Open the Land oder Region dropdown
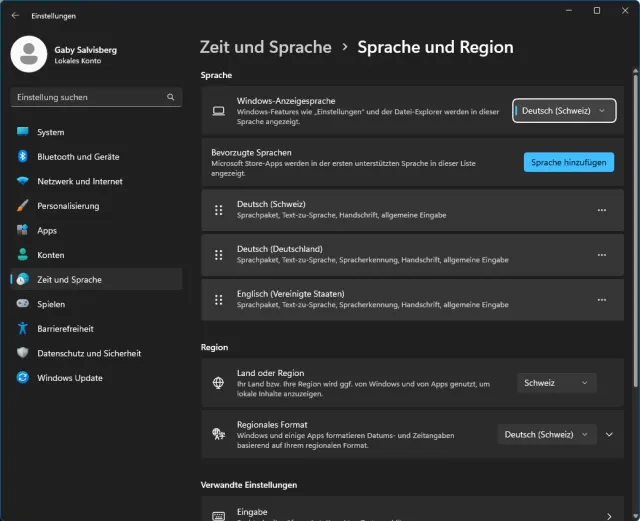This screenshot has width=640, height=521. [x=557, y=383]
